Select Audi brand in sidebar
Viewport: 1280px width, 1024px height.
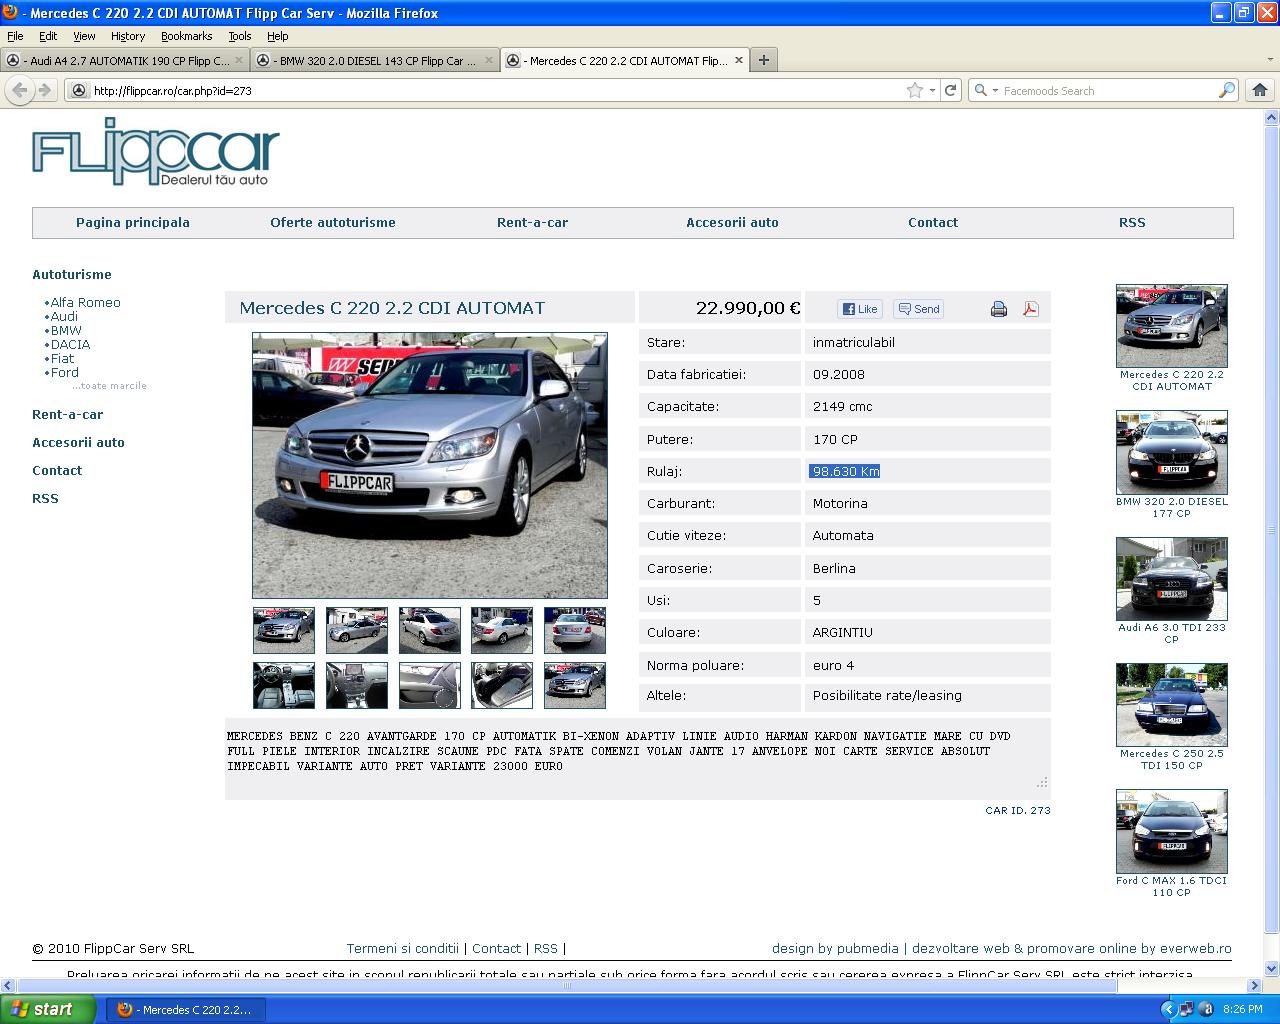(64, 316)
